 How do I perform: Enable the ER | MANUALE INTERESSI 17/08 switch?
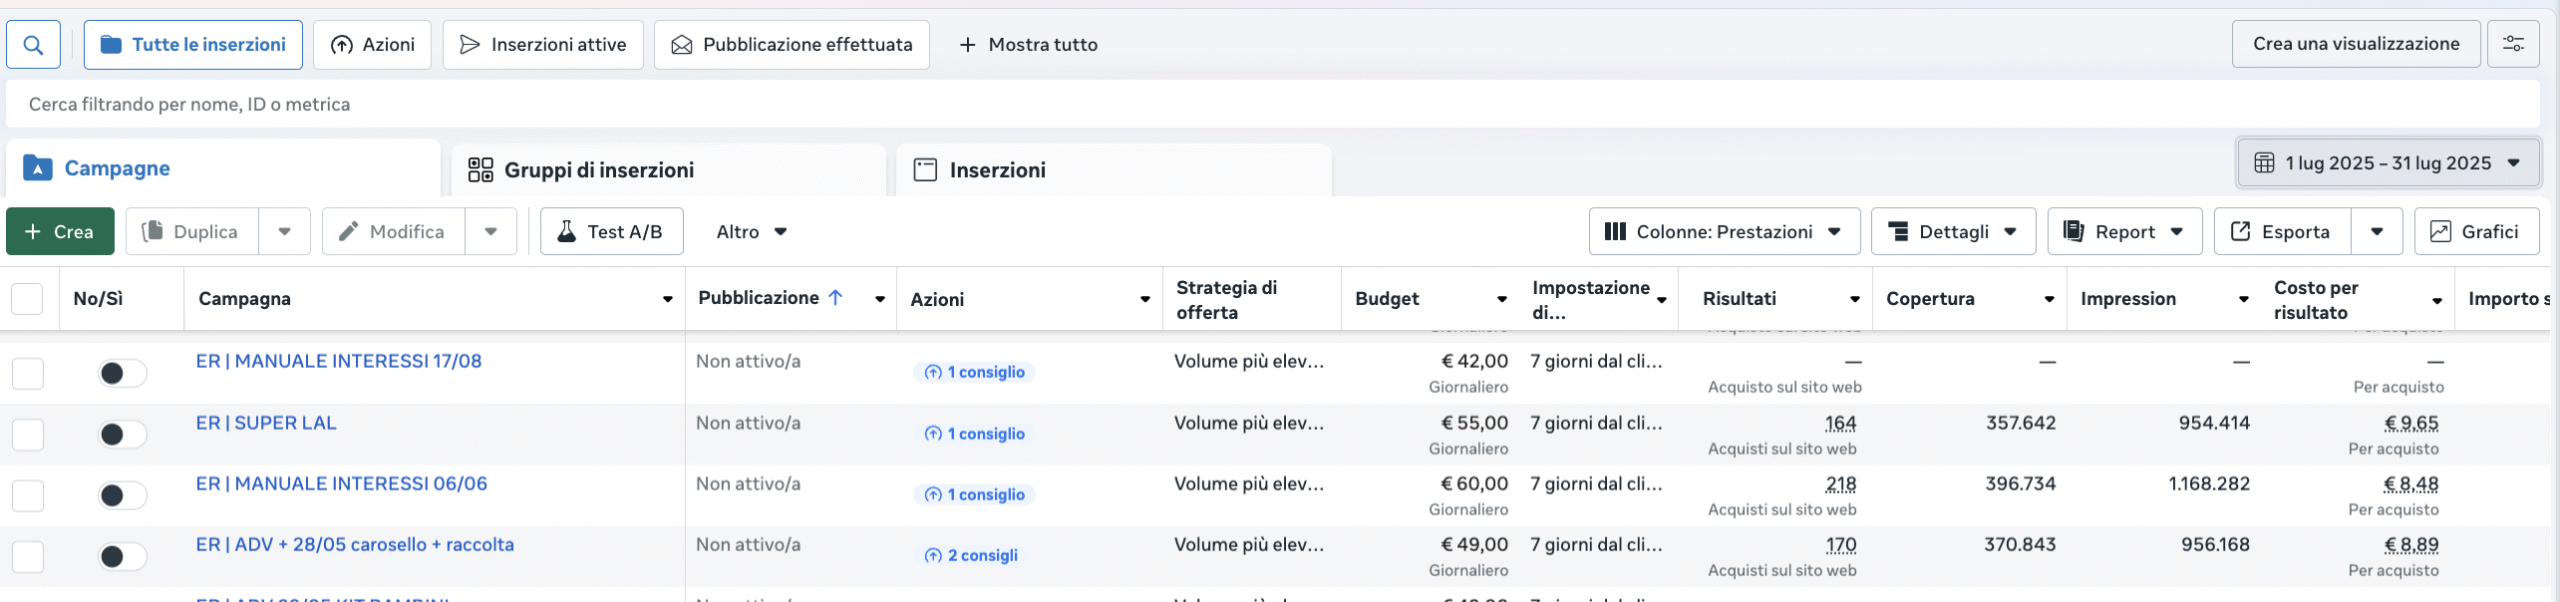point(122,373)
